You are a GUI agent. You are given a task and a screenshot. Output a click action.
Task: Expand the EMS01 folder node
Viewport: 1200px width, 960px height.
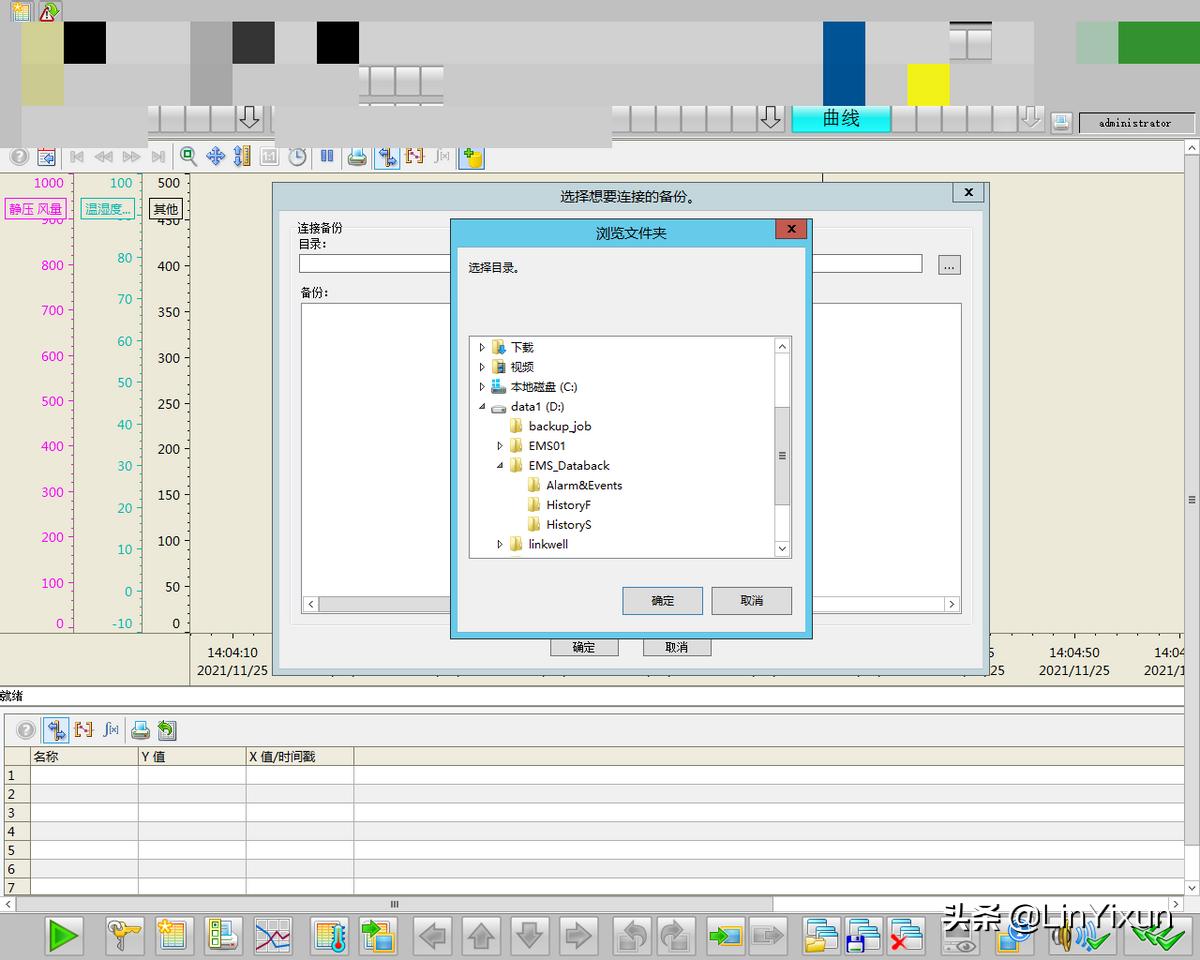click(500, 446)
